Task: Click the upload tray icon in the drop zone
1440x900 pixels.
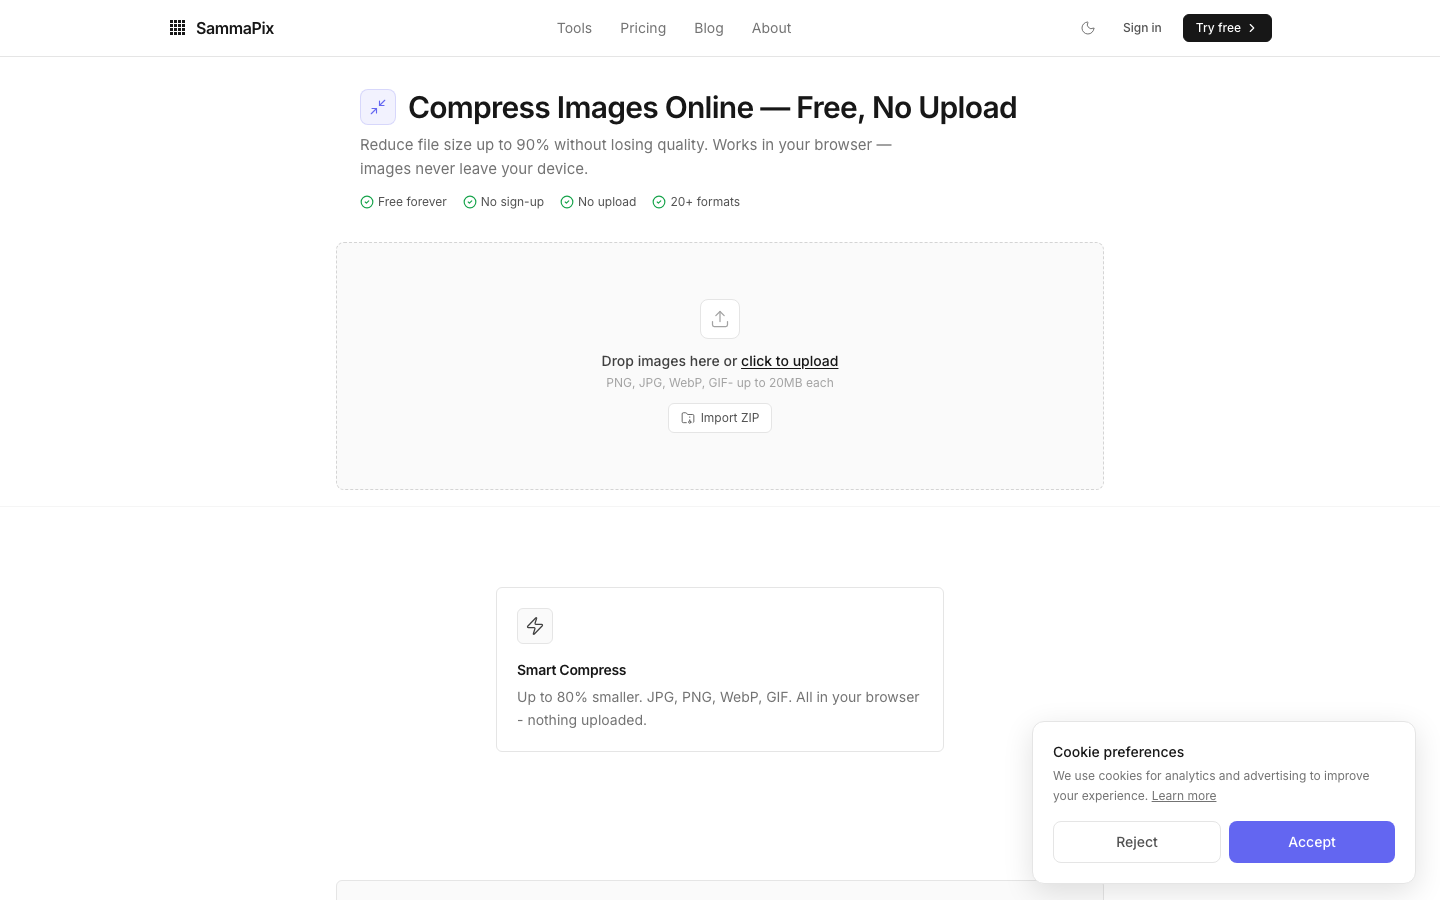Action: 720,318
